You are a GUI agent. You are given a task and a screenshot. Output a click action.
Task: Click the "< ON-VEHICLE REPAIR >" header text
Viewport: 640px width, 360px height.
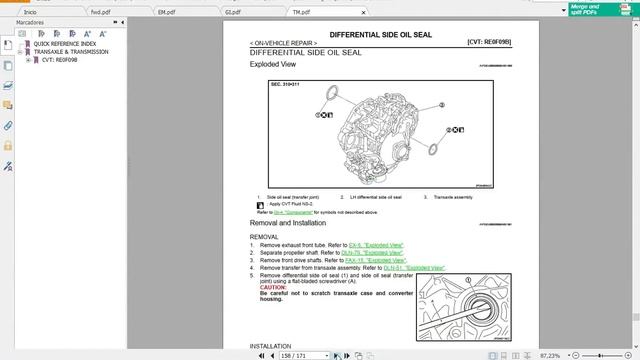click(283, 43)
